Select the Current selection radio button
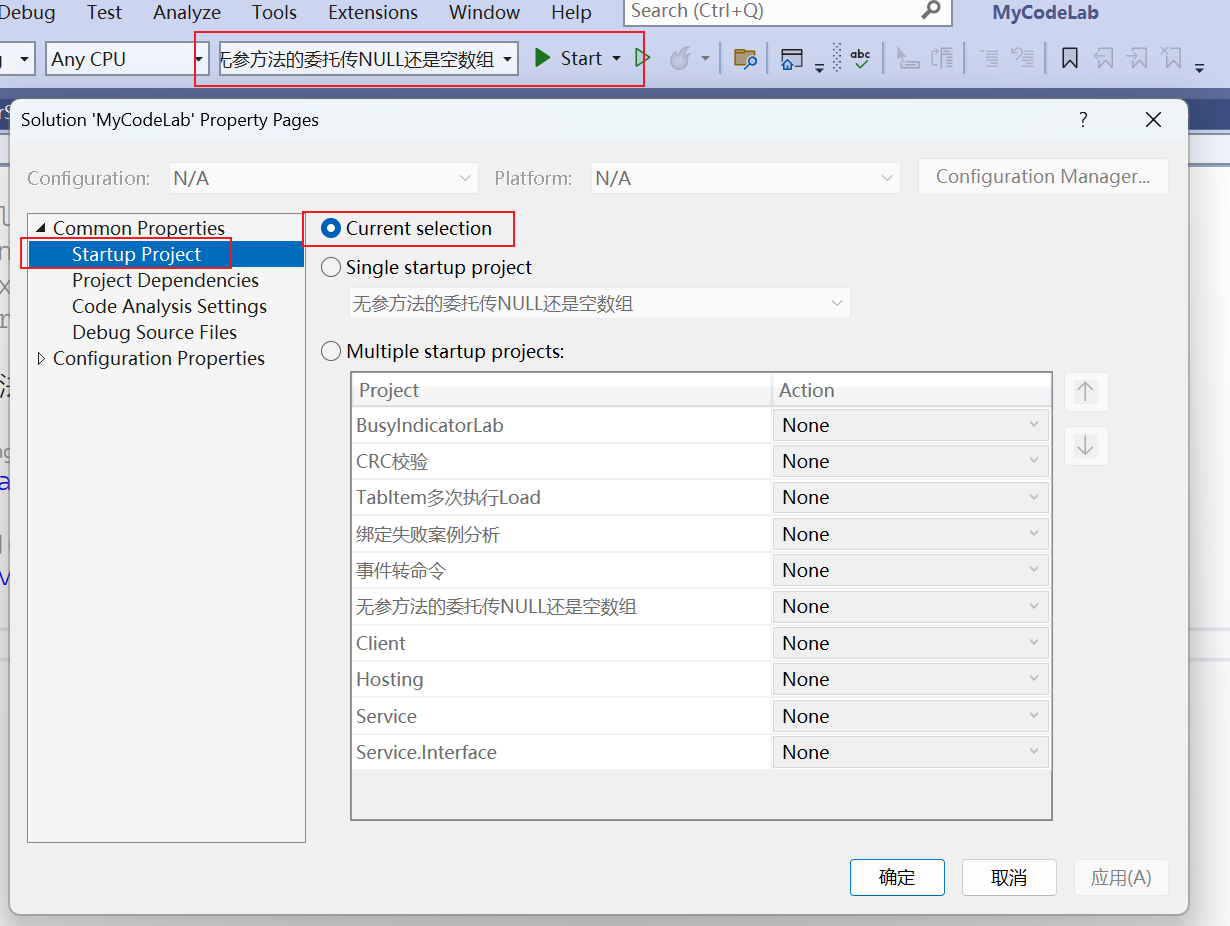 click(x=331, y=229)
